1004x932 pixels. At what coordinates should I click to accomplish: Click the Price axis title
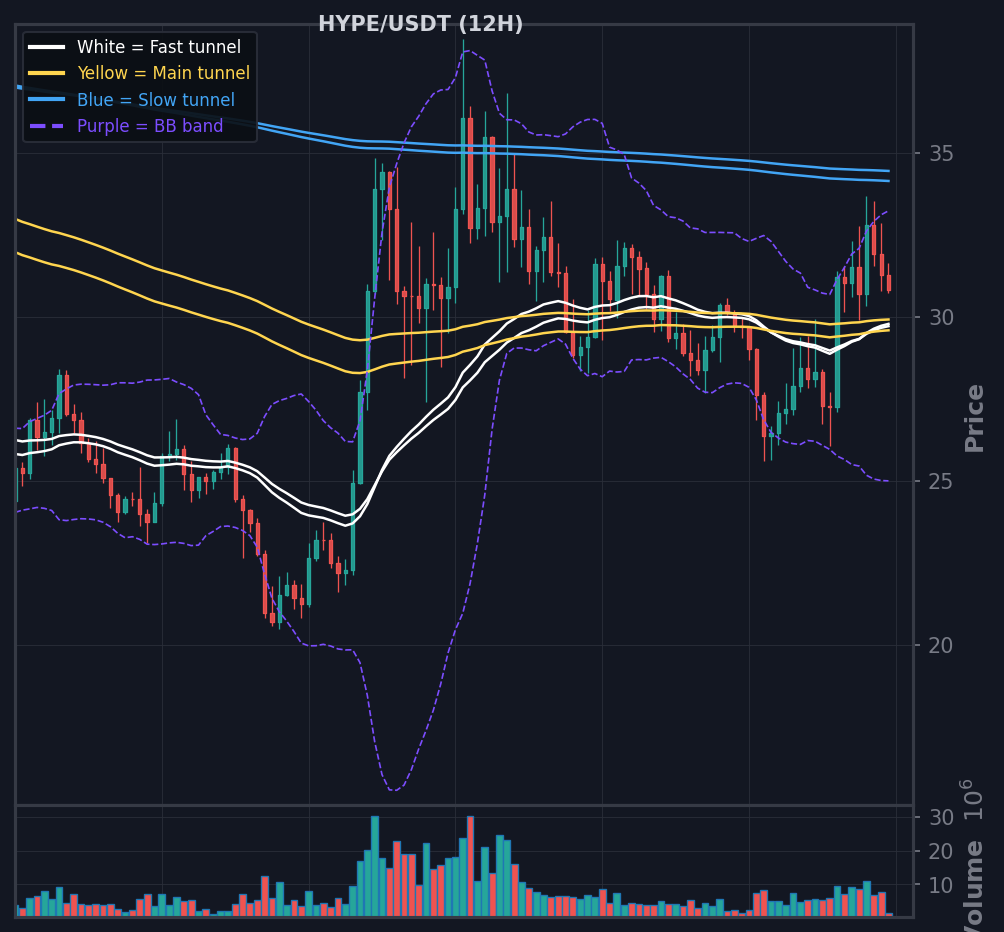click(x=974, y=418)
